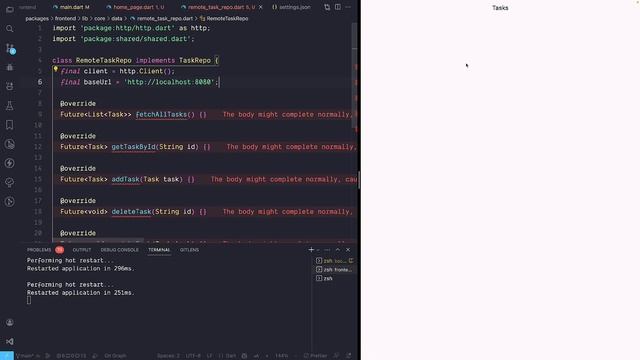Open the Bookmarks view in activity bar
Viewport: 640px width, 360px height.
[10, 125]
